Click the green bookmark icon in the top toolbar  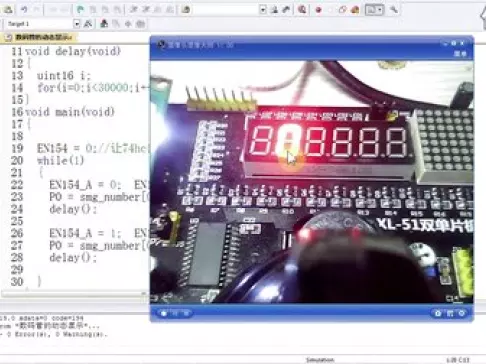coord(80,10)
